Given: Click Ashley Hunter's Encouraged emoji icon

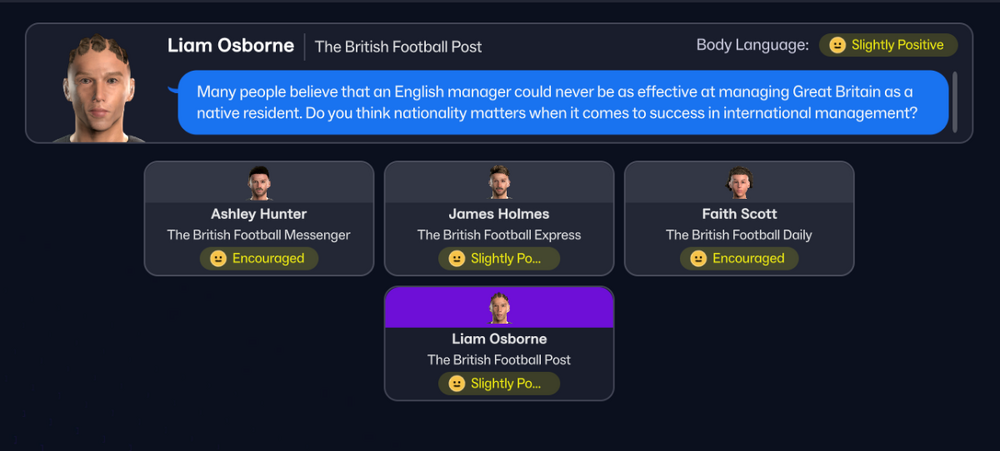Looking at the screenshot, I should (218, 258).
